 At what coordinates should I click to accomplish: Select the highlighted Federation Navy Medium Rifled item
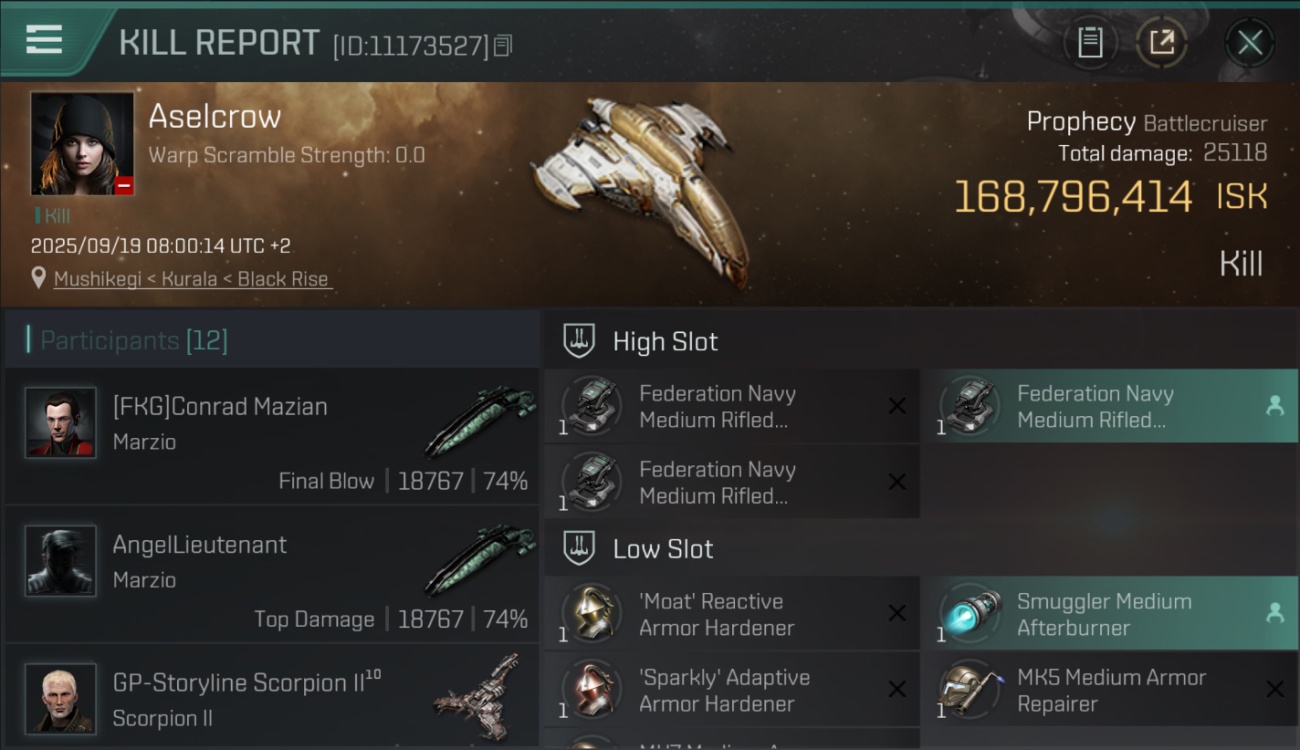[1108, 407]
